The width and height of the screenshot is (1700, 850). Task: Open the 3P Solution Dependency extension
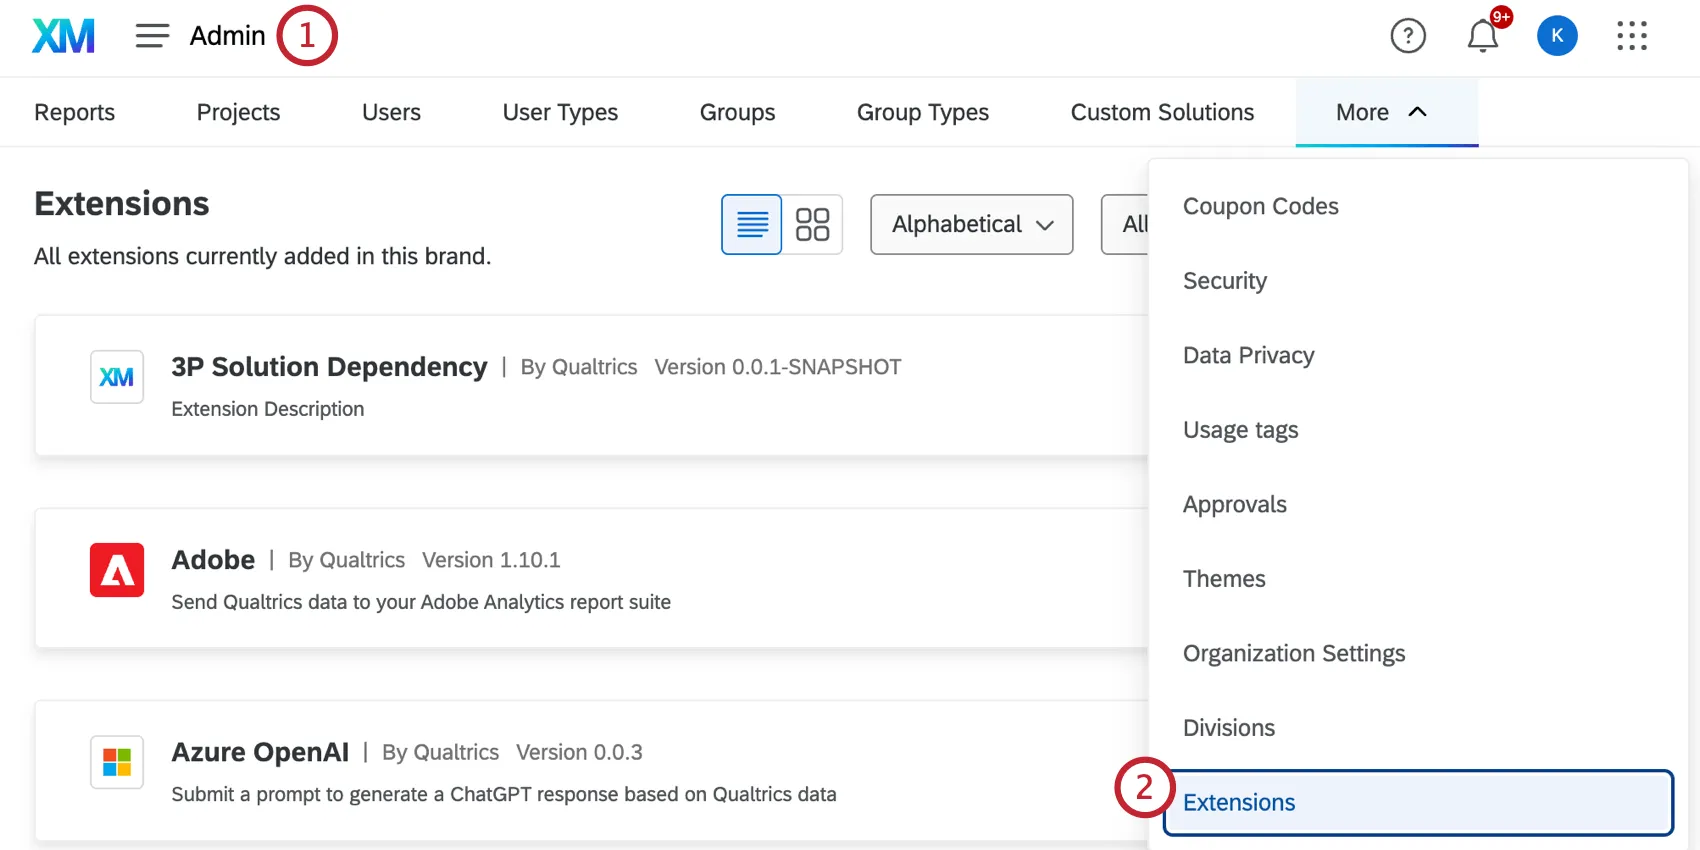pyautogui.click(x=329, y=367)
